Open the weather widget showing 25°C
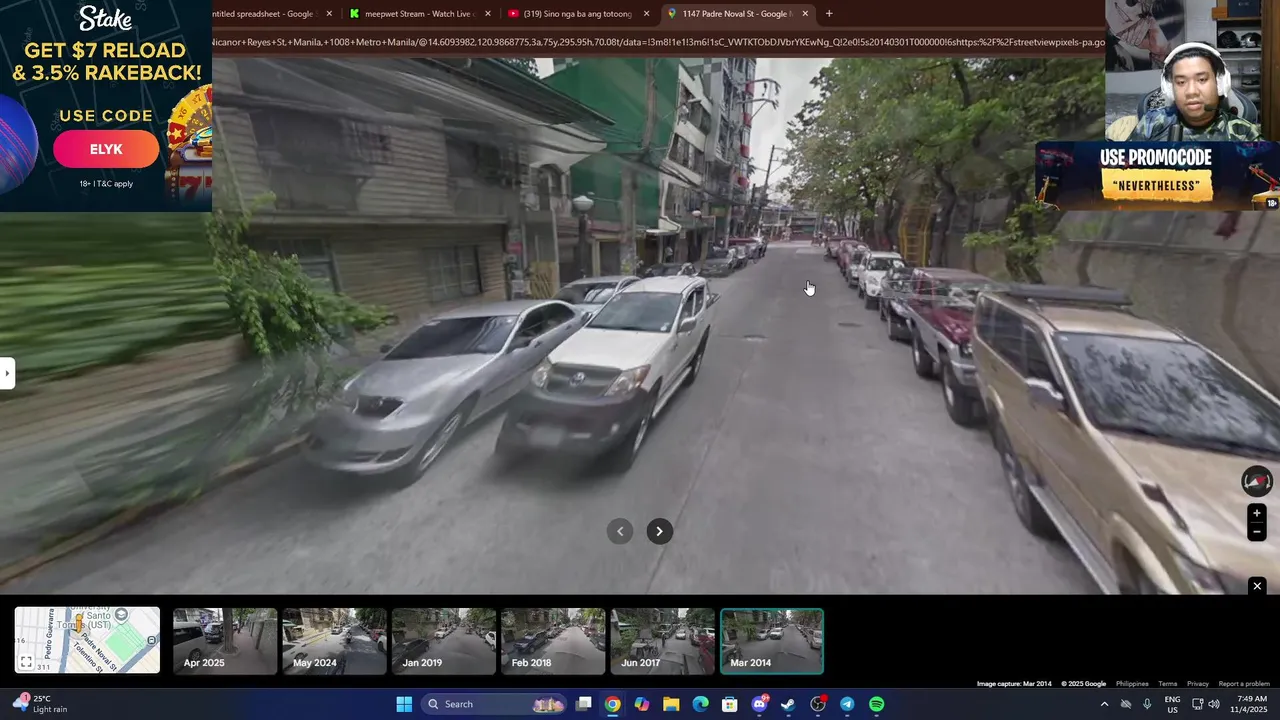 (x=40, y=704)
